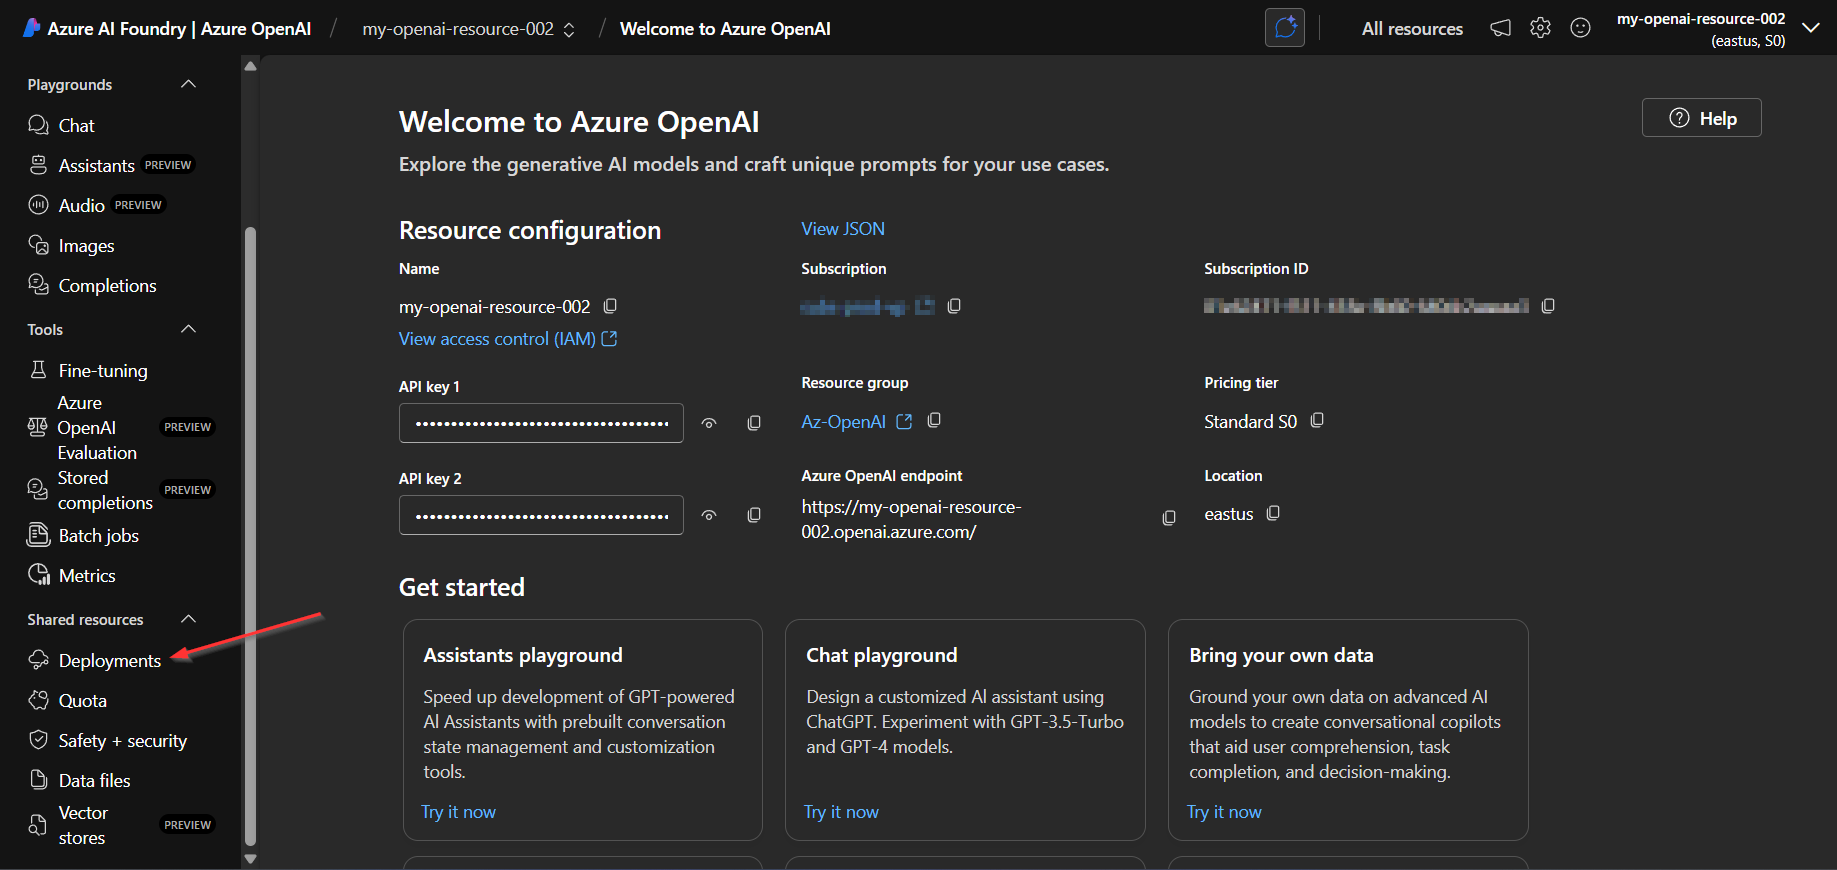This screenshot has height=870, width=1837.
Task: Reveal API key 2 with eye icon
Action: 709,515
